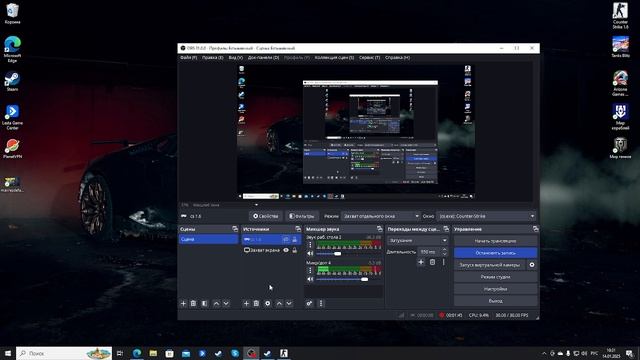
Task: Remove the transition with trash icon
Action: [432, 262]
